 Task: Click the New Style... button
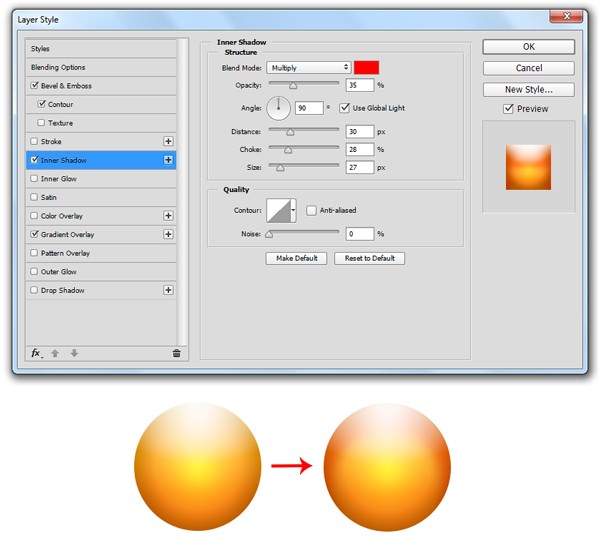tap(528, 90)
